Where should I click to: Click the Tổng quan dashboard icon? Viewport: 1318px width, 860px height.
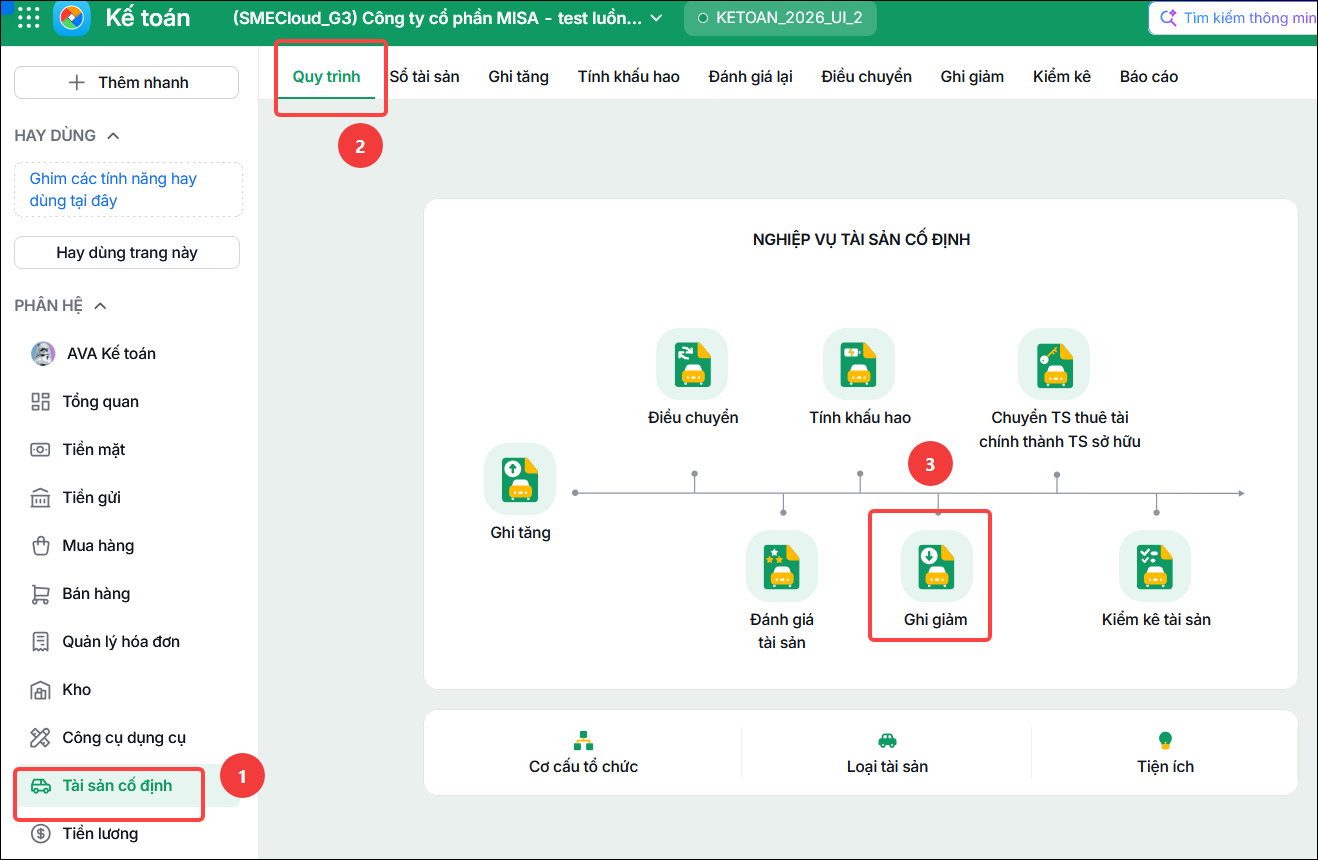tap(41, 402)
